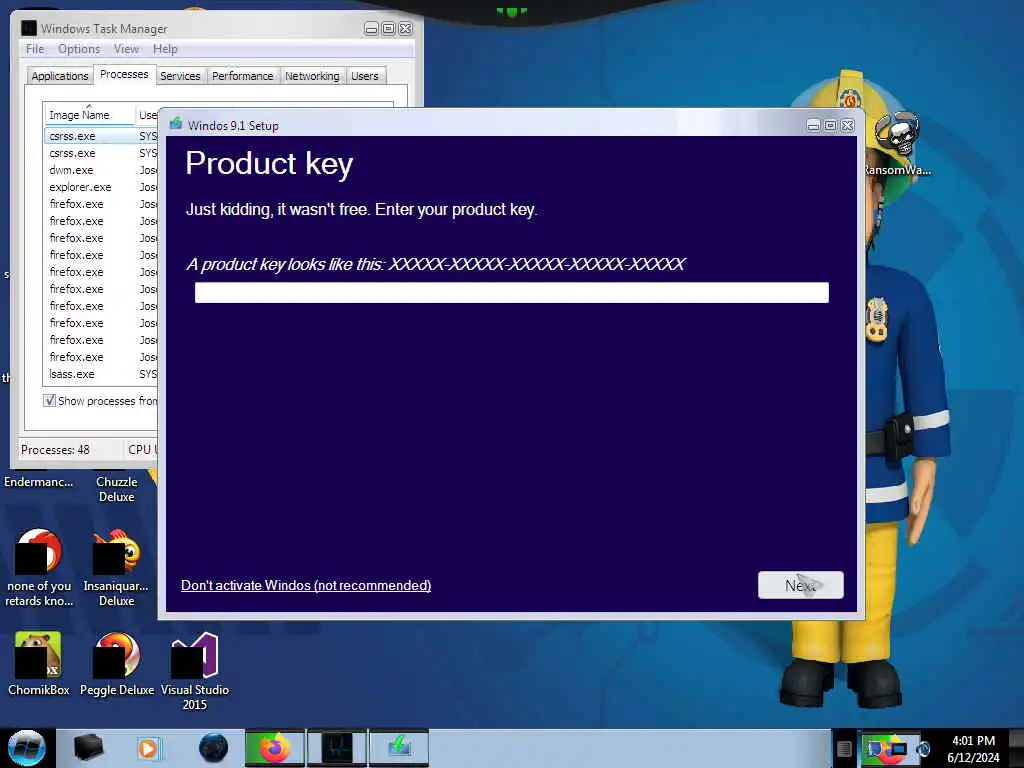1024x768 pixels.
Task: Open the View menu in Task Manager
Action: point(126,49)
